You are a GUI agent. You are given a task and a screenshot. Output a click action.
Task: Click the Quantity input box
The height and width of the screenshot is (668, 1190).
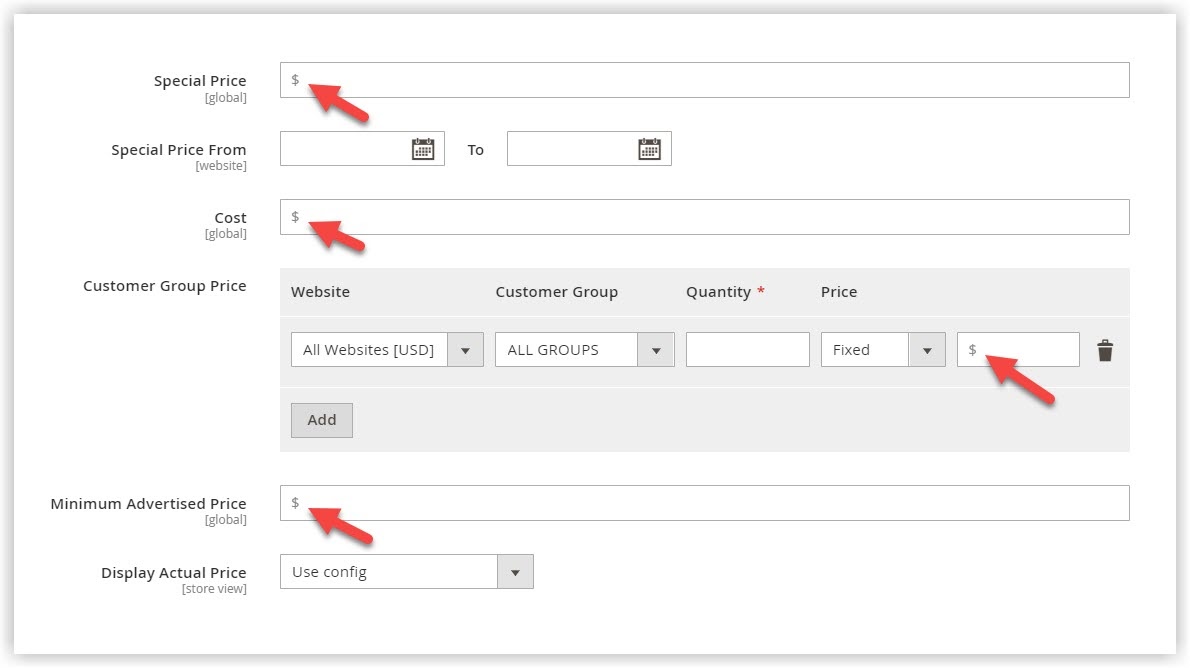(747, 350)
